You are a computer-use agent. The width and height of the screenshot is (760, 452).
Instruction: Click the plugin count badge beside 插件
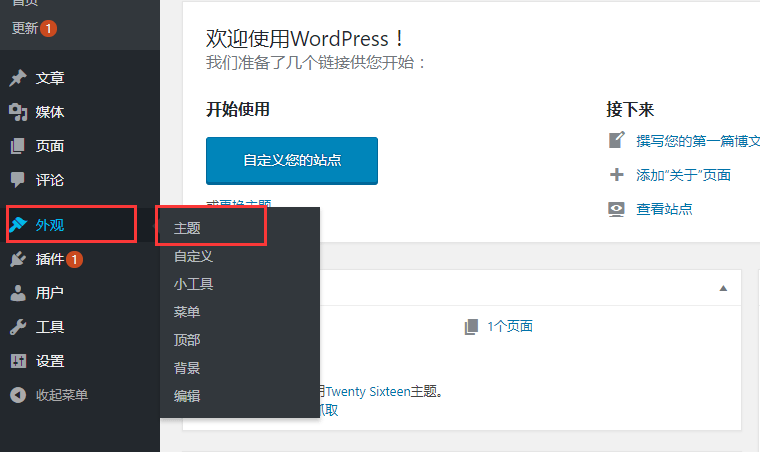point(74,260)
